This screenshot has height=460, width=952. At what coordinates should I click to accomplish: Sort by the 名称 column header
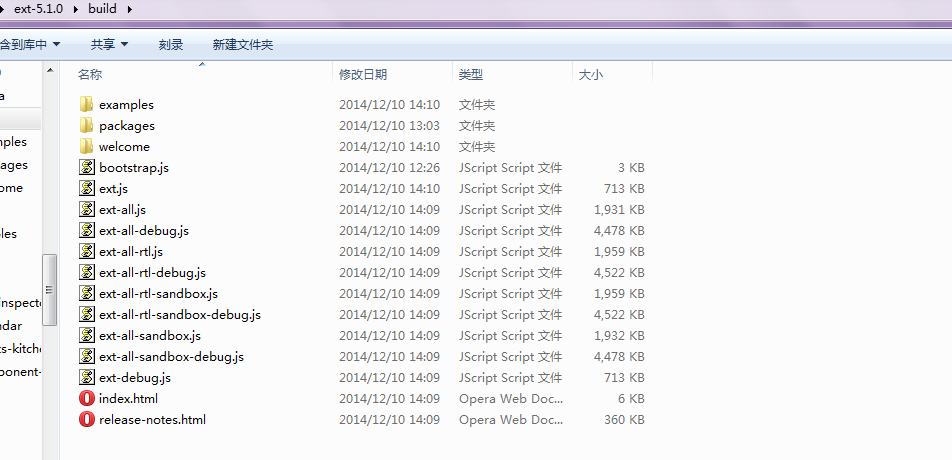[203, 75]
